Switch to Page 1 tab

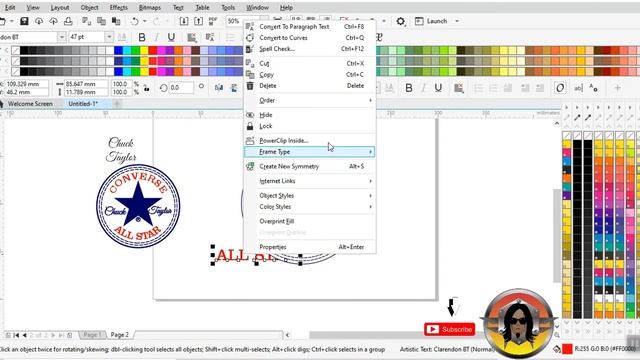pyautogui.click(x=92, y=335)
